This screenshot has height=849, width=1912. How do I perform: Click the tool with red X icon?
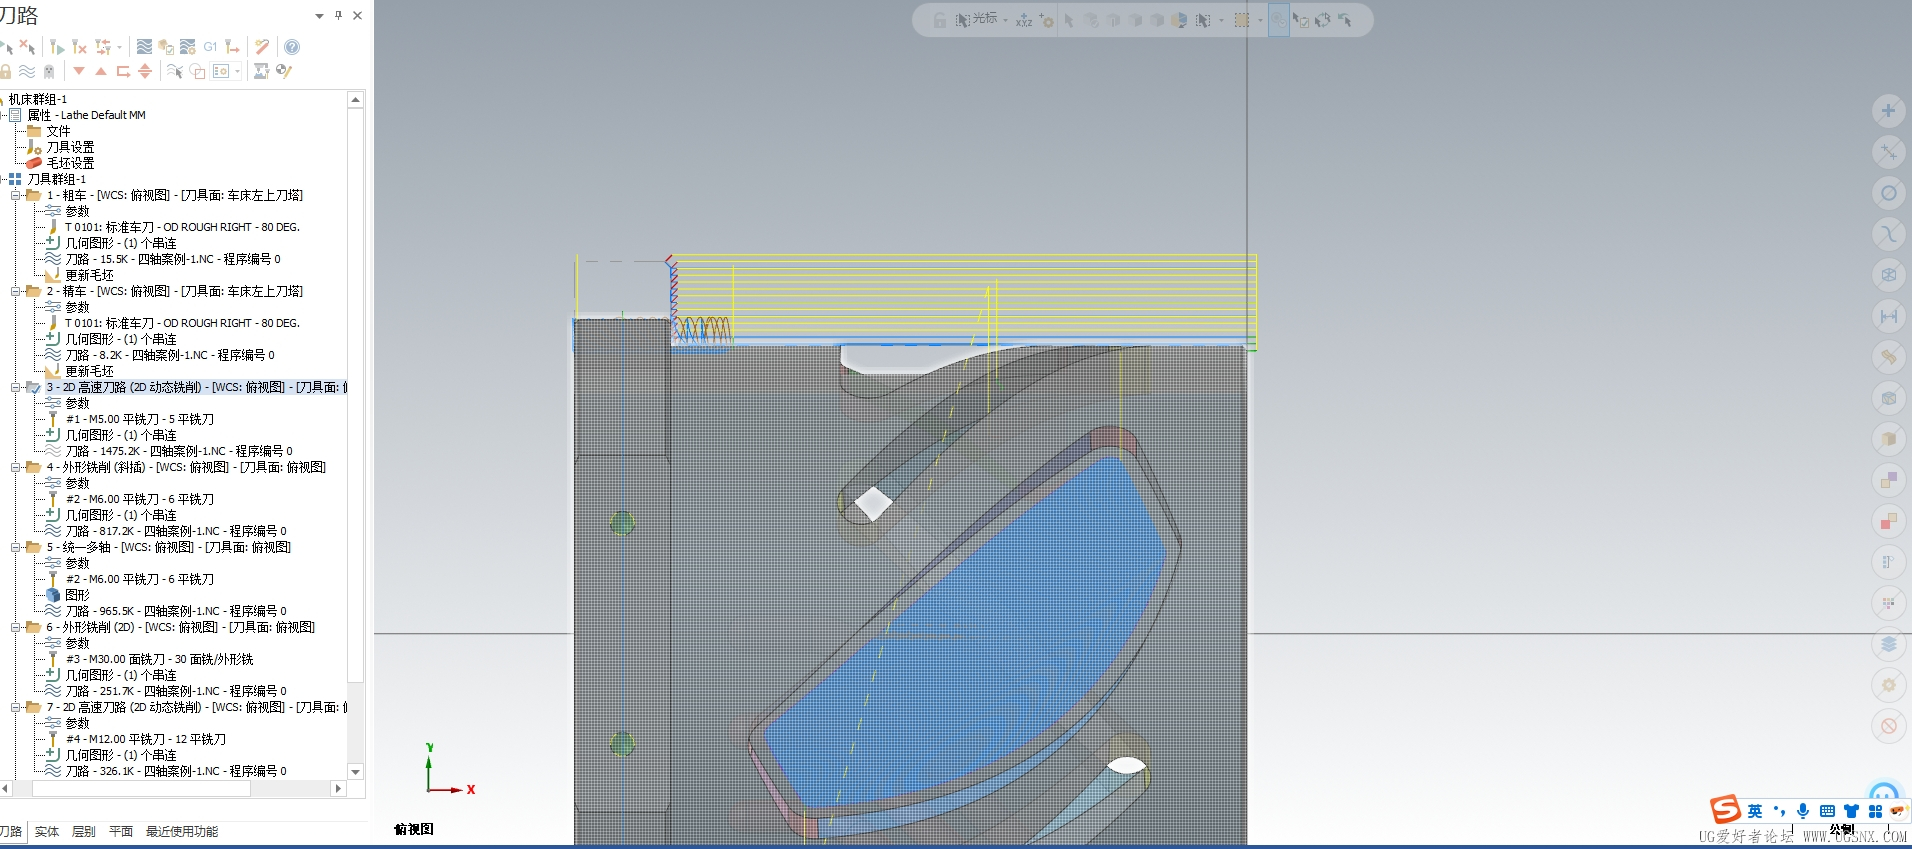(79, 47)
